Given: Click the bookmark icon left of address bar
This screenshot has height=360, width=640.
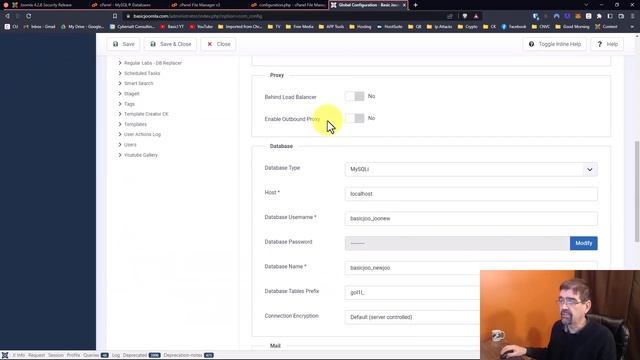Looking at the screenshot, I should [115, 16].
